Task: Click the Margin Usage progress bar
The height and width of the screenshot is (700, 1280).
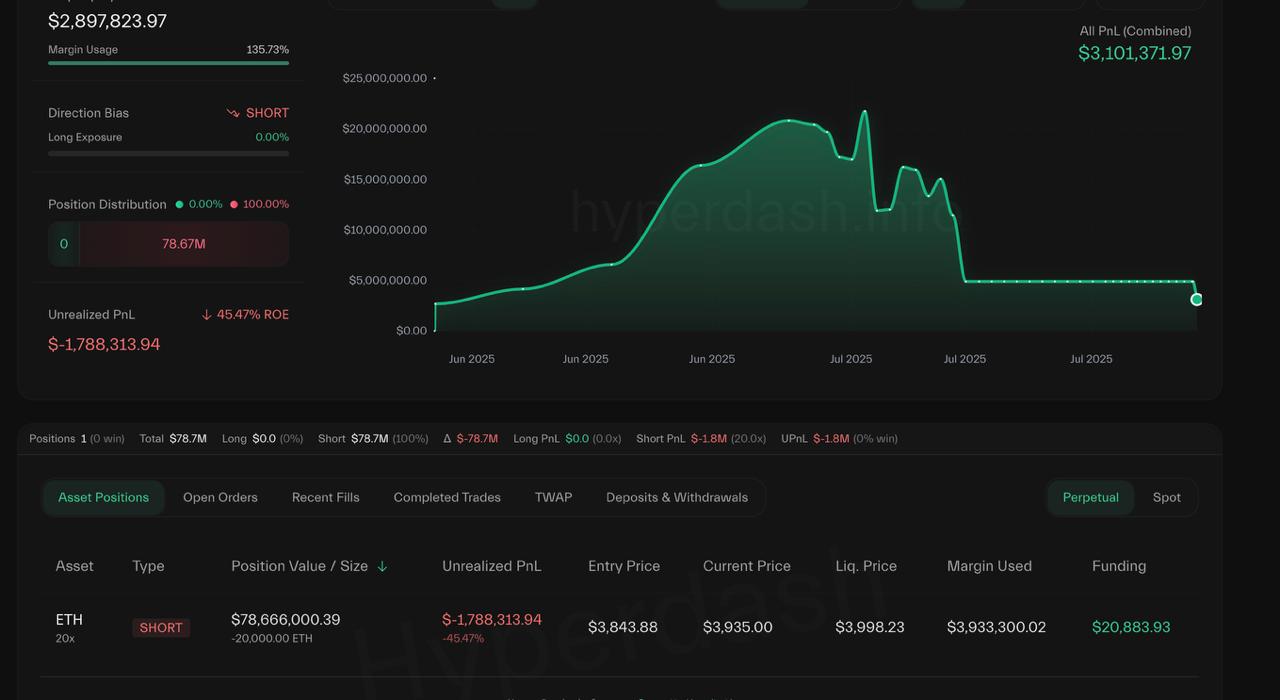Action: pos(168,63)
